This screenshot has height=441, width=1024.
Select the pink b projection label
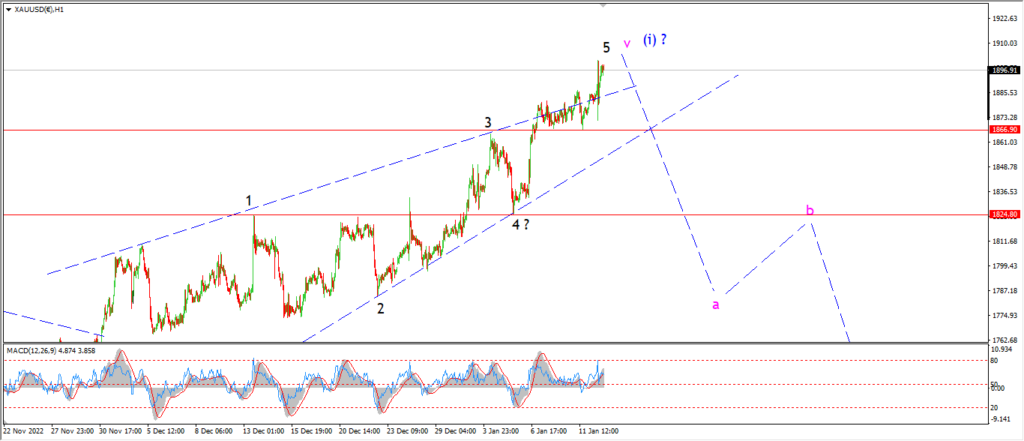810,210
